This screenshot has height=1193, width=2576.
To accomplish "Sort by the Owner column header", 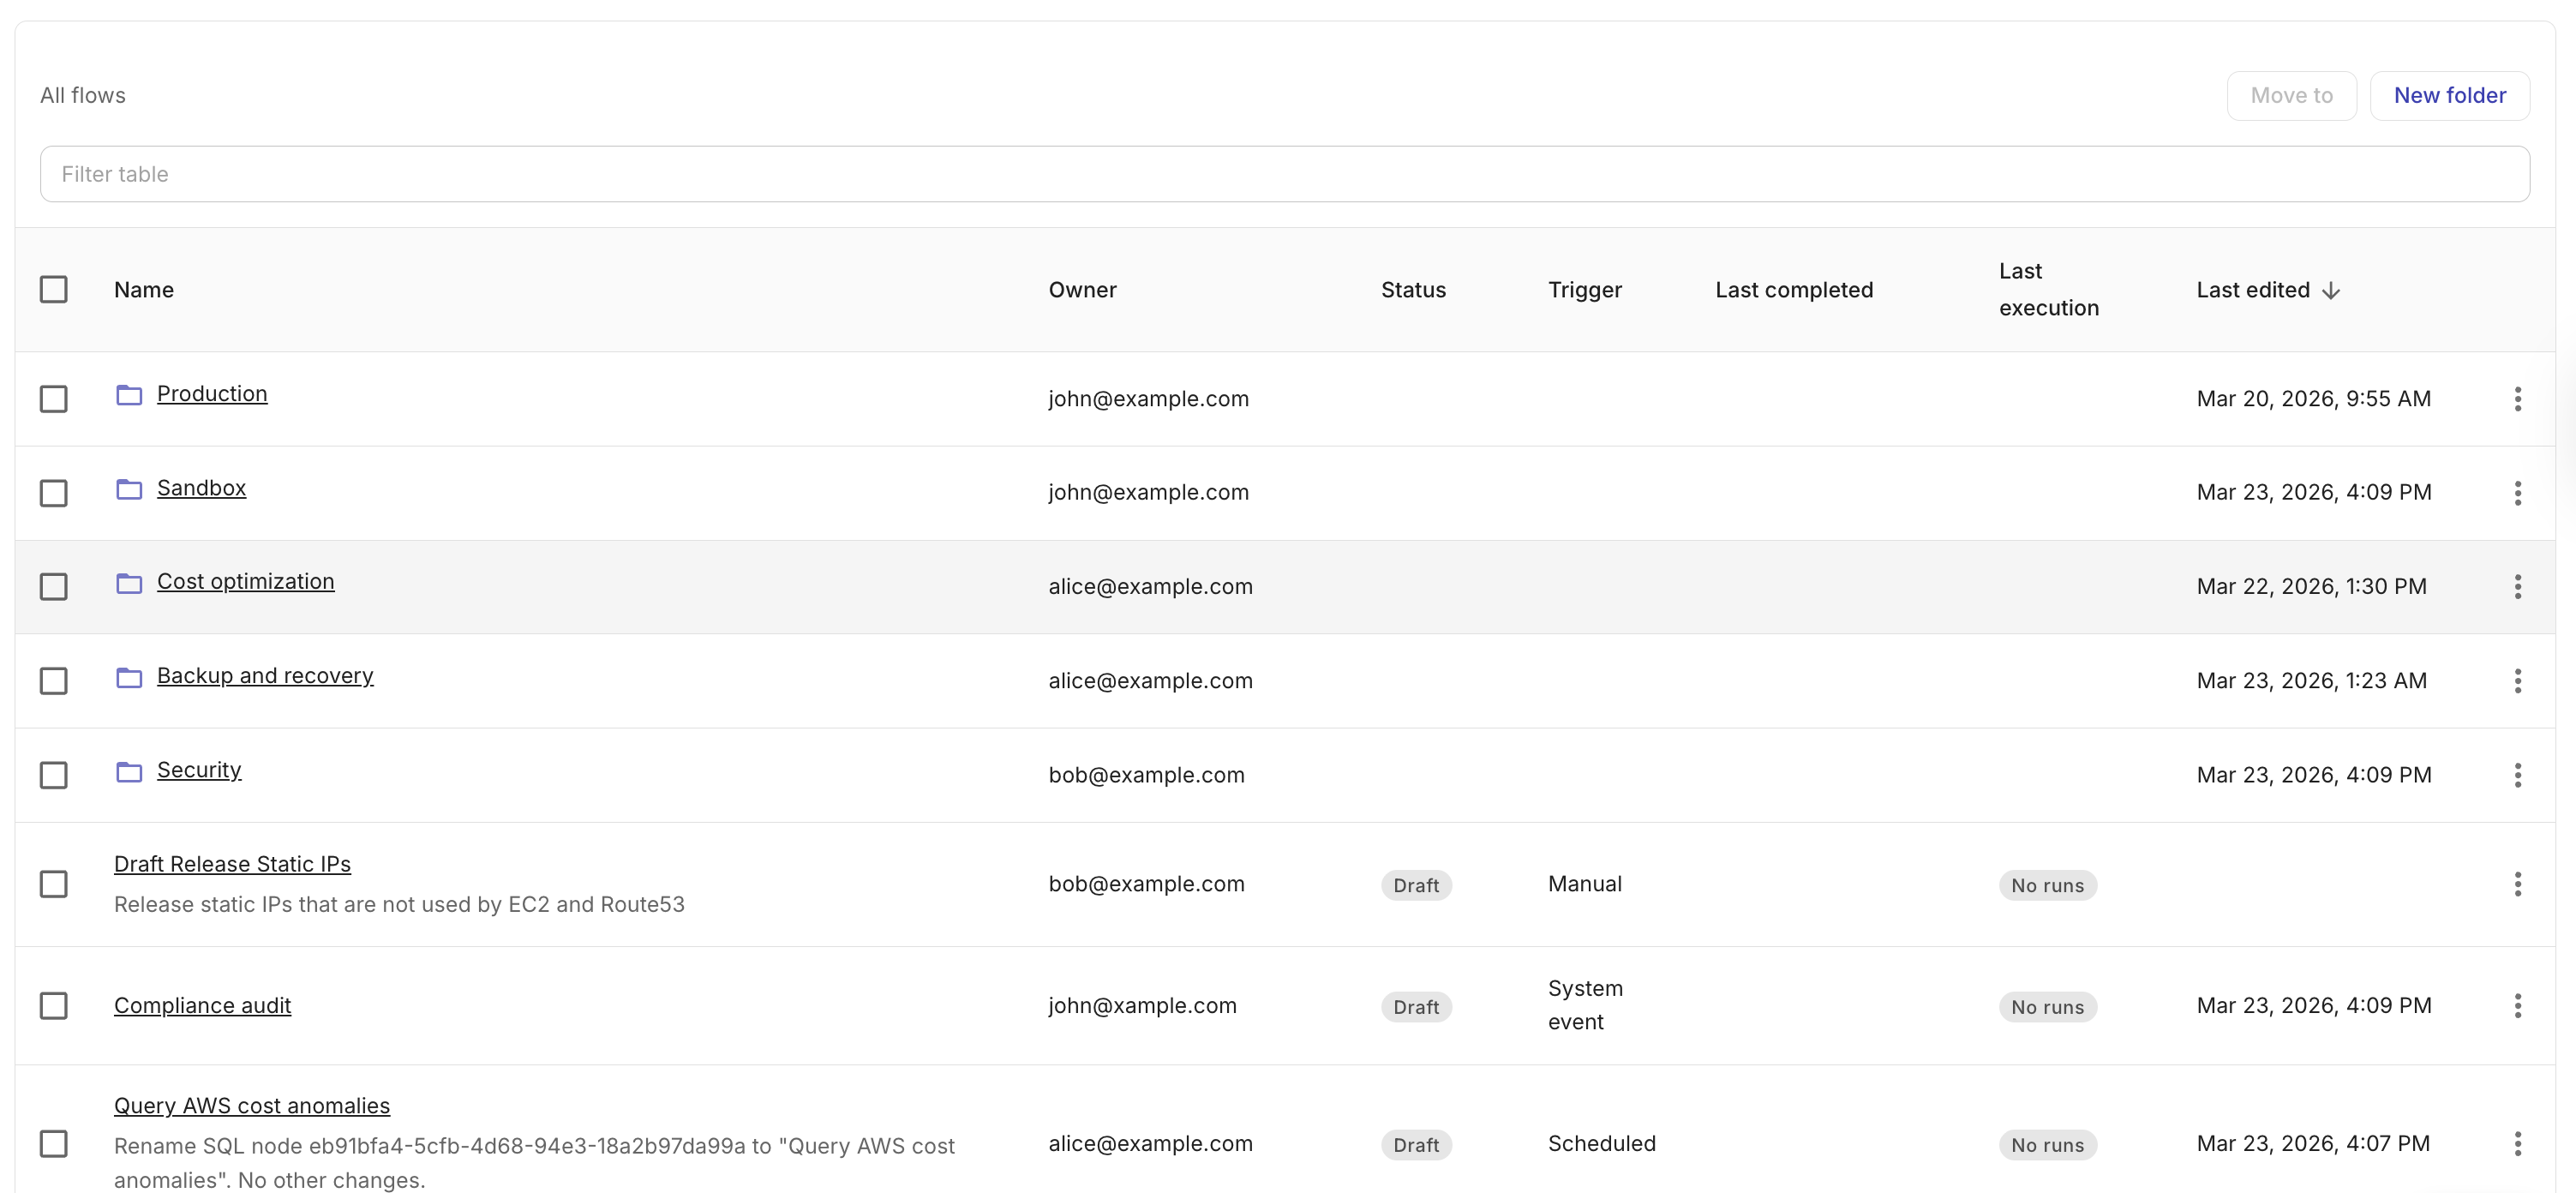I will [x=1082, y=290].
